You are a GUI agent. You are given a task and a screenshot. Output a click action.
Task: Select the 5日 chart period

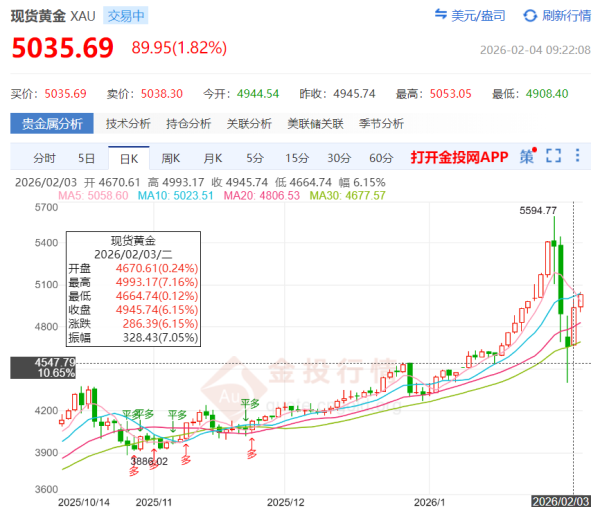pyautogui.click(x=86, y=158)
